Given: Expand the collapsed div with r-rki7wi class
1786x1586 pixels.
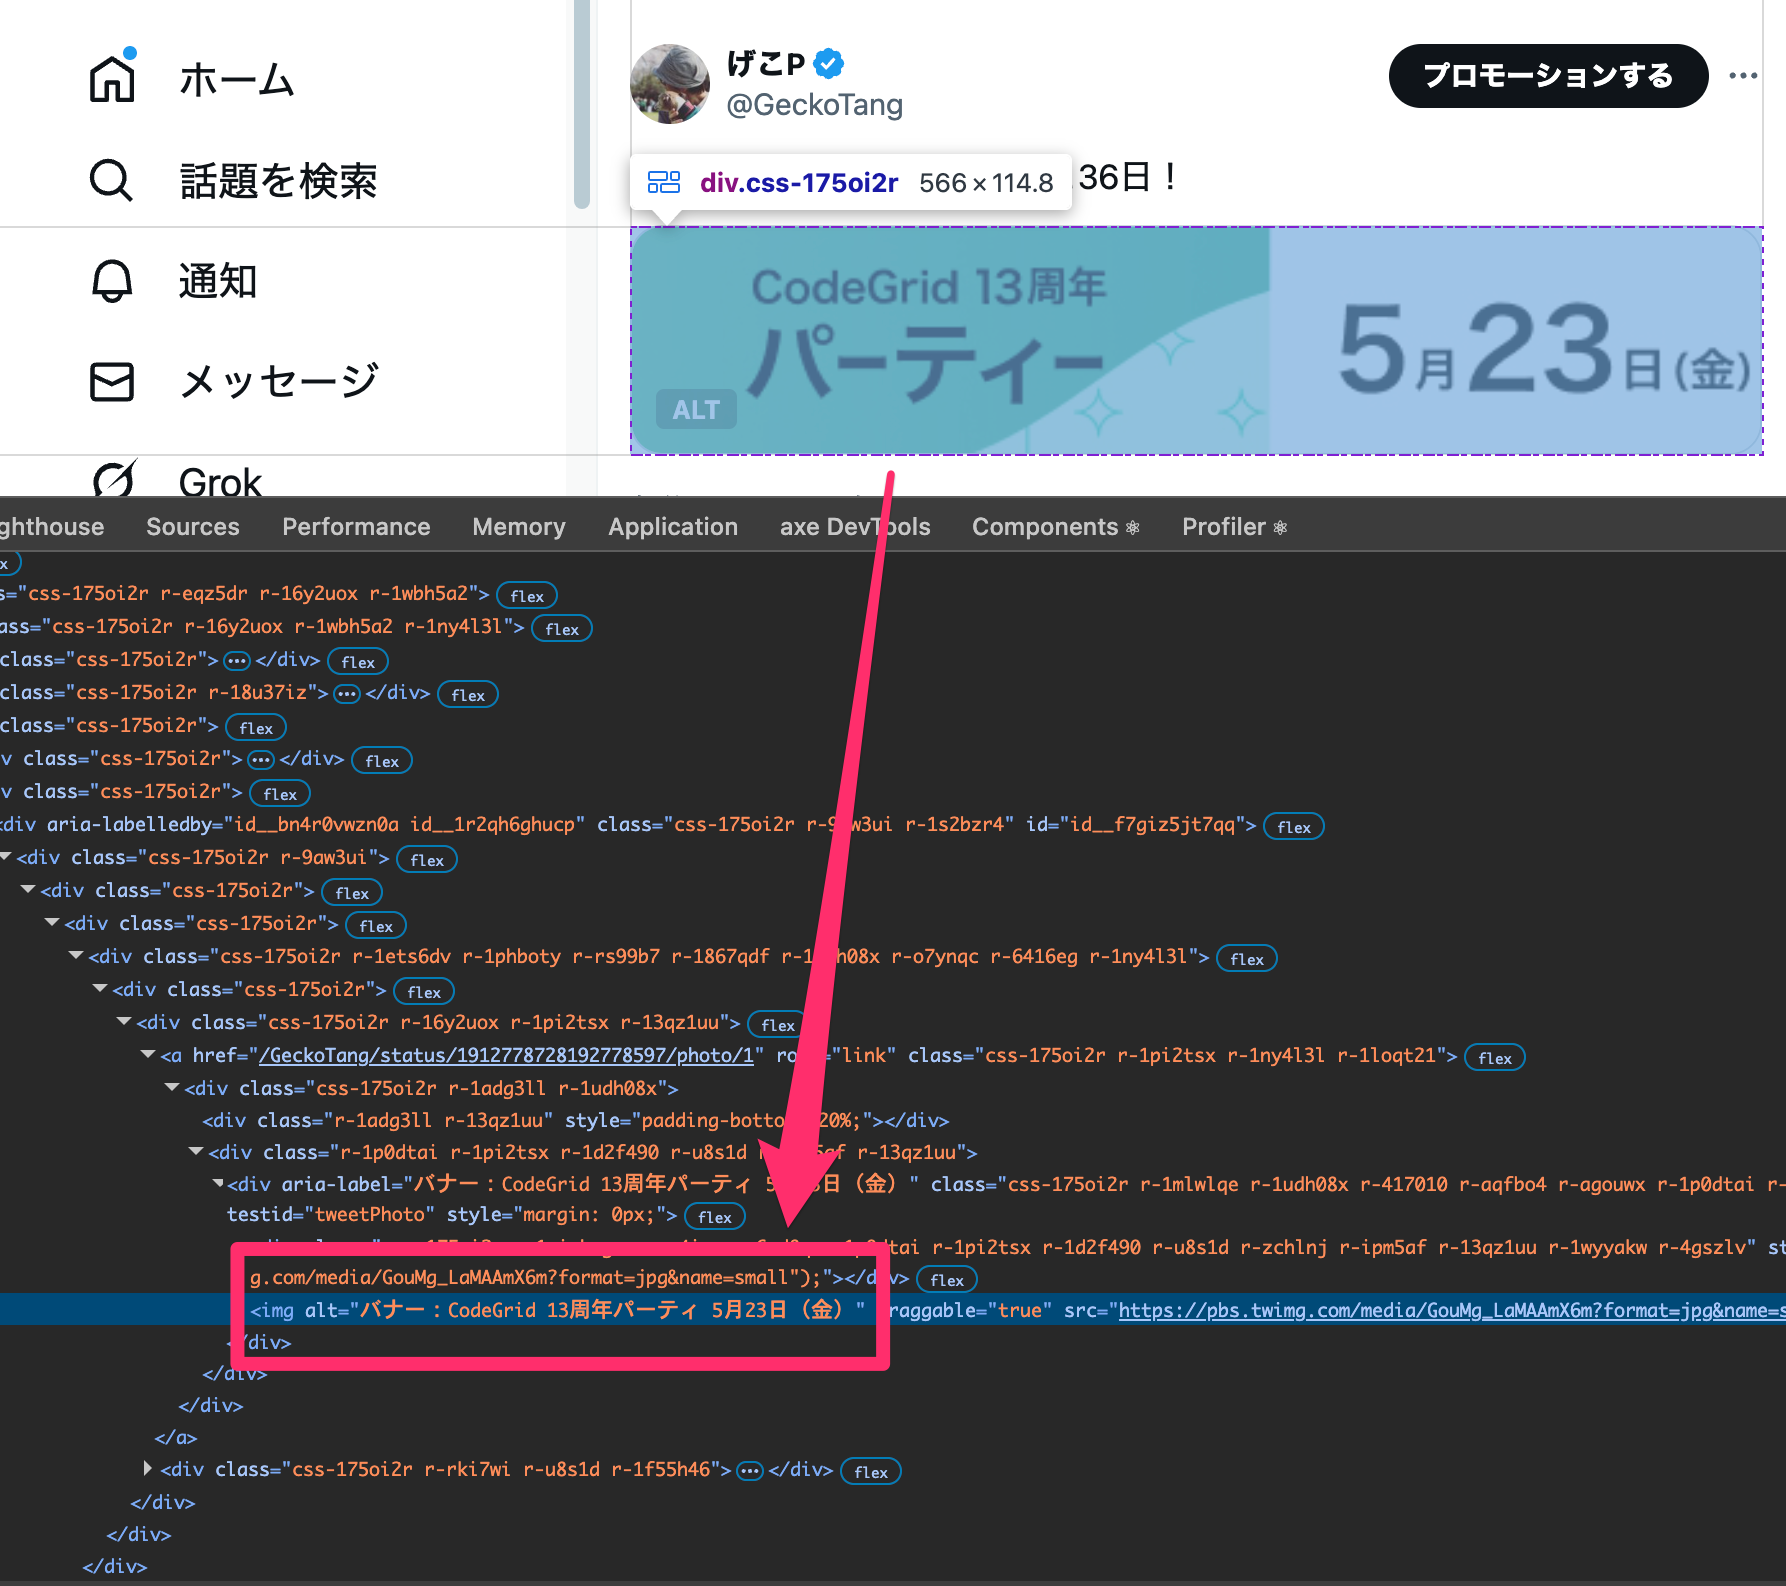Looking at the screenshot, I should [x=148, y=1469].
